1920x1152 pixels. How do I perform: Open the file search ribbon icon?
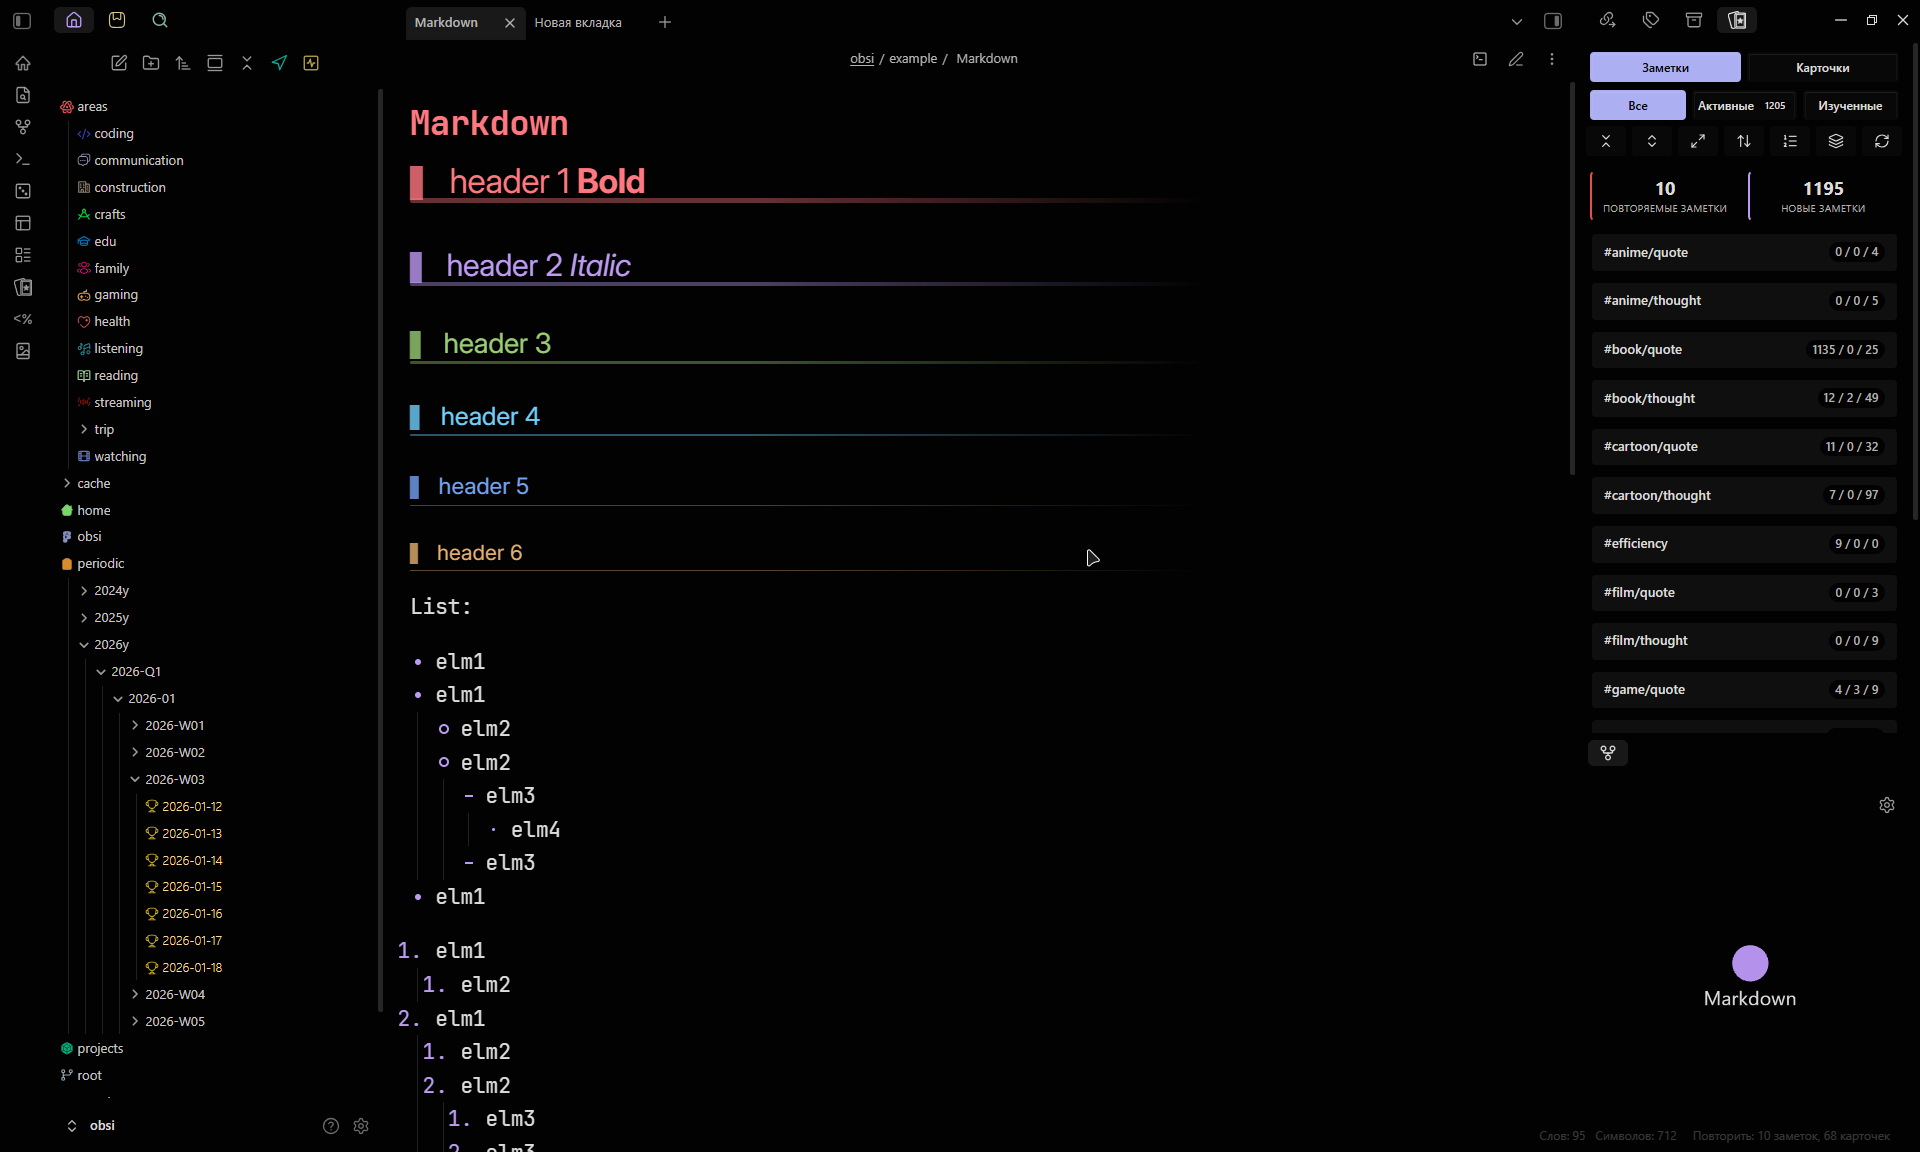pyautogui.click(x=23, y=95)
